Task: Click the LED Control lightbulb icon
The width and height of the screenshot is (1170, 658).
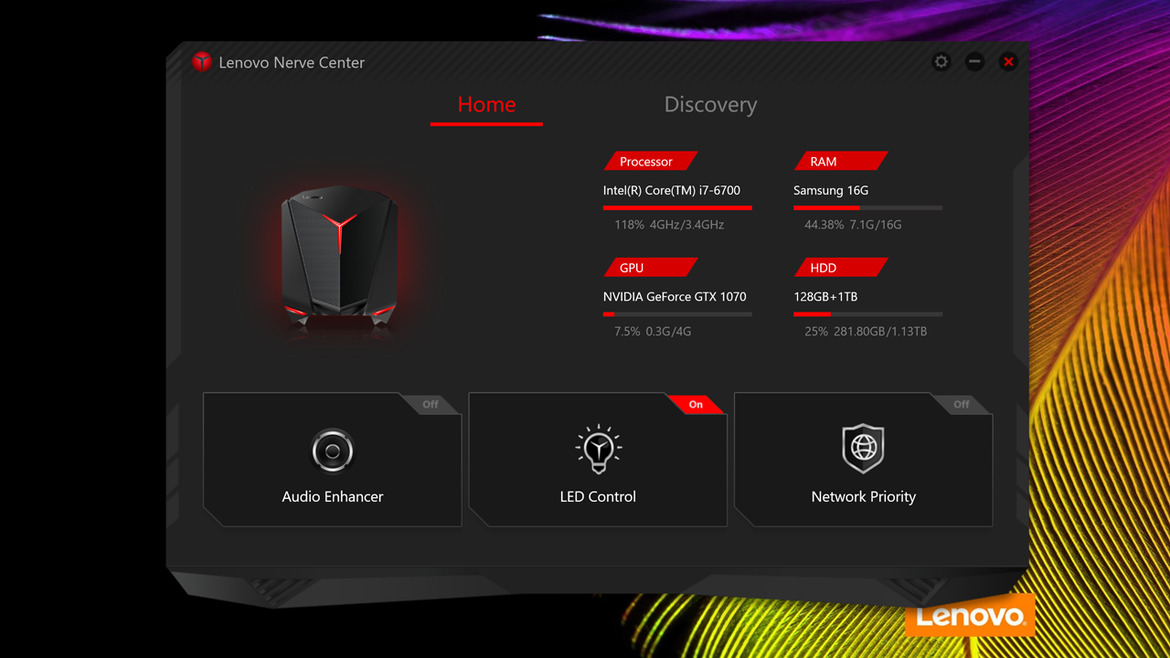Action: coord(598,449)
